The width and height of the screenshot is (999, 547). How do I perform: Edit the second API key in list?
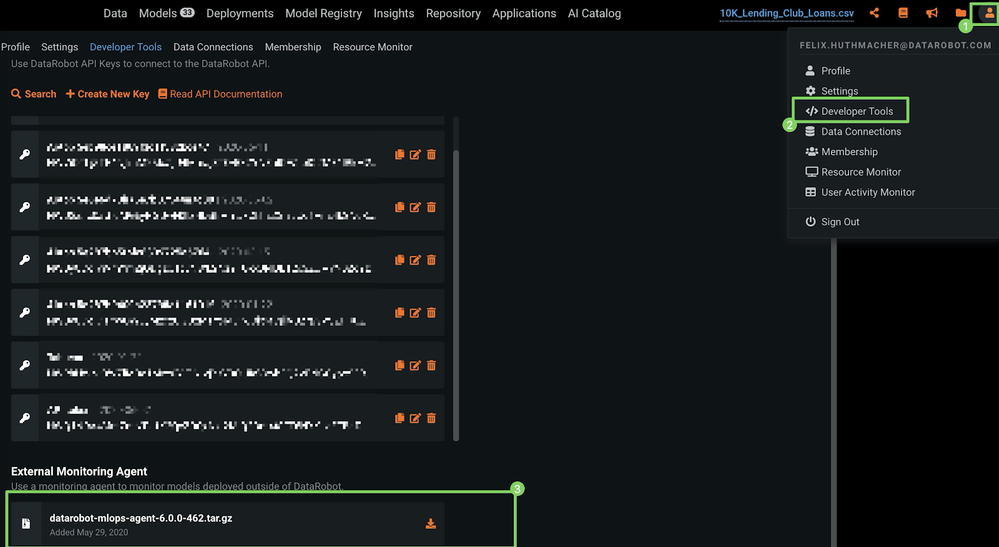pyautogui.click(x=415, y=207)
